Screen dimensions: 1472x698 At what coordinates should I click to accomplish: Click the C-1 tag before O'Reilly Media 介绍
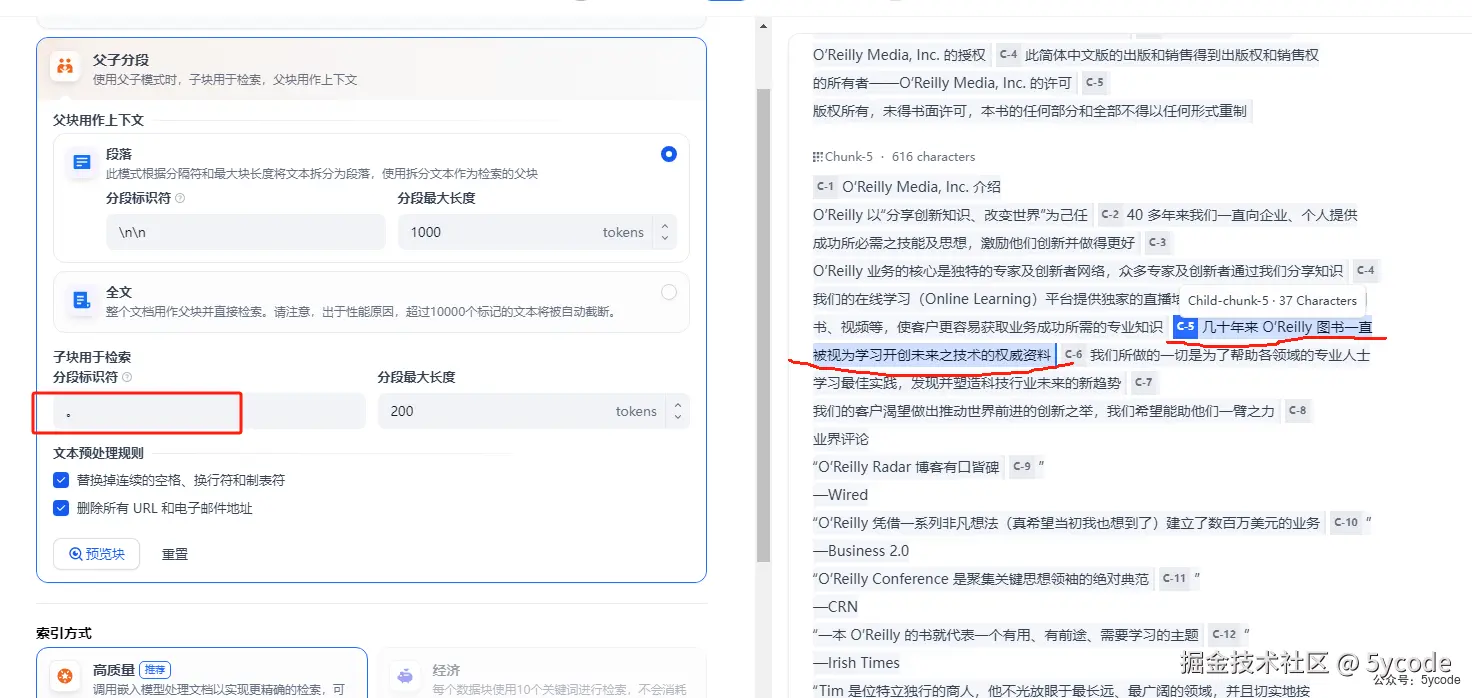825,187
